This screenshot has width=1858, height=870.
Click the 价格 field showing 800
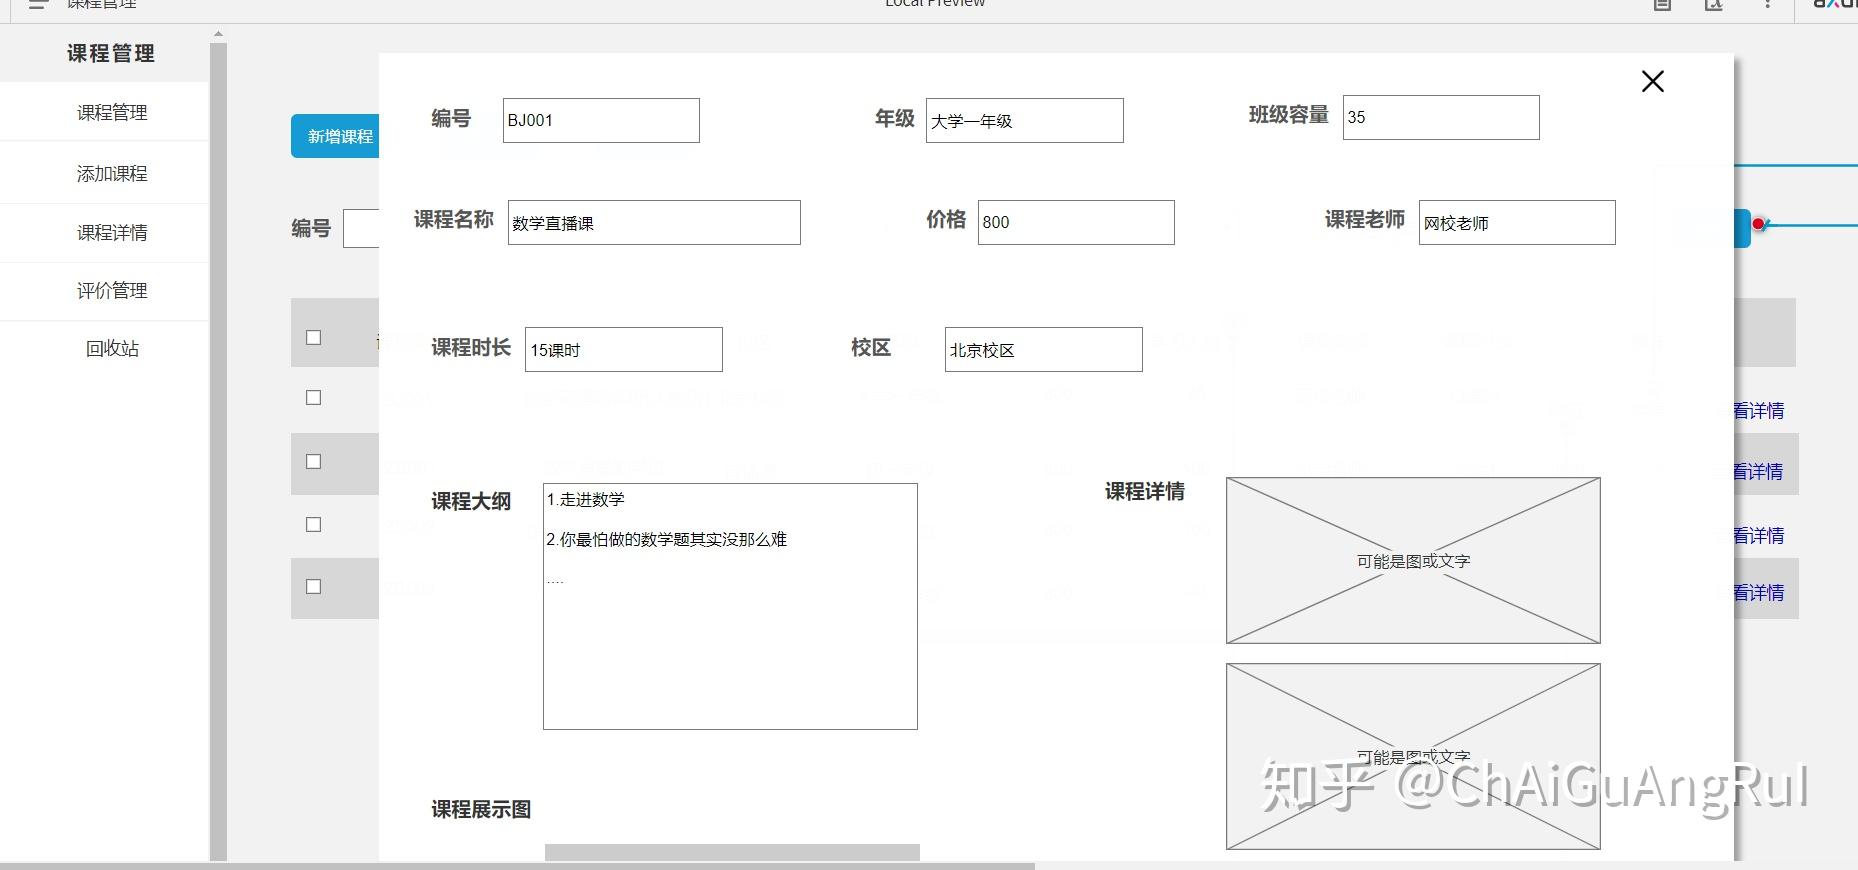coord(1076,222)
